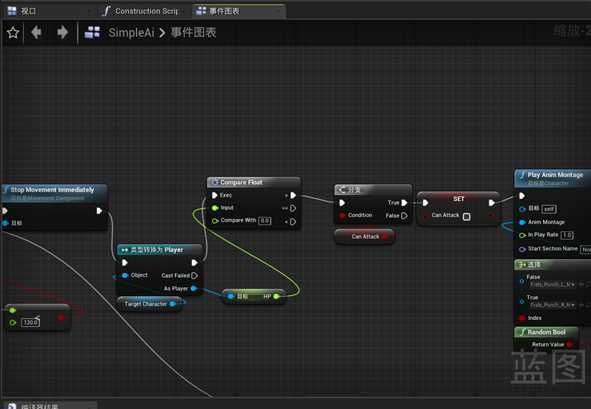This screenshot has width=591, height=409.
Task: Click the Exec input pin on Compare Float
Action: [214, 195]
